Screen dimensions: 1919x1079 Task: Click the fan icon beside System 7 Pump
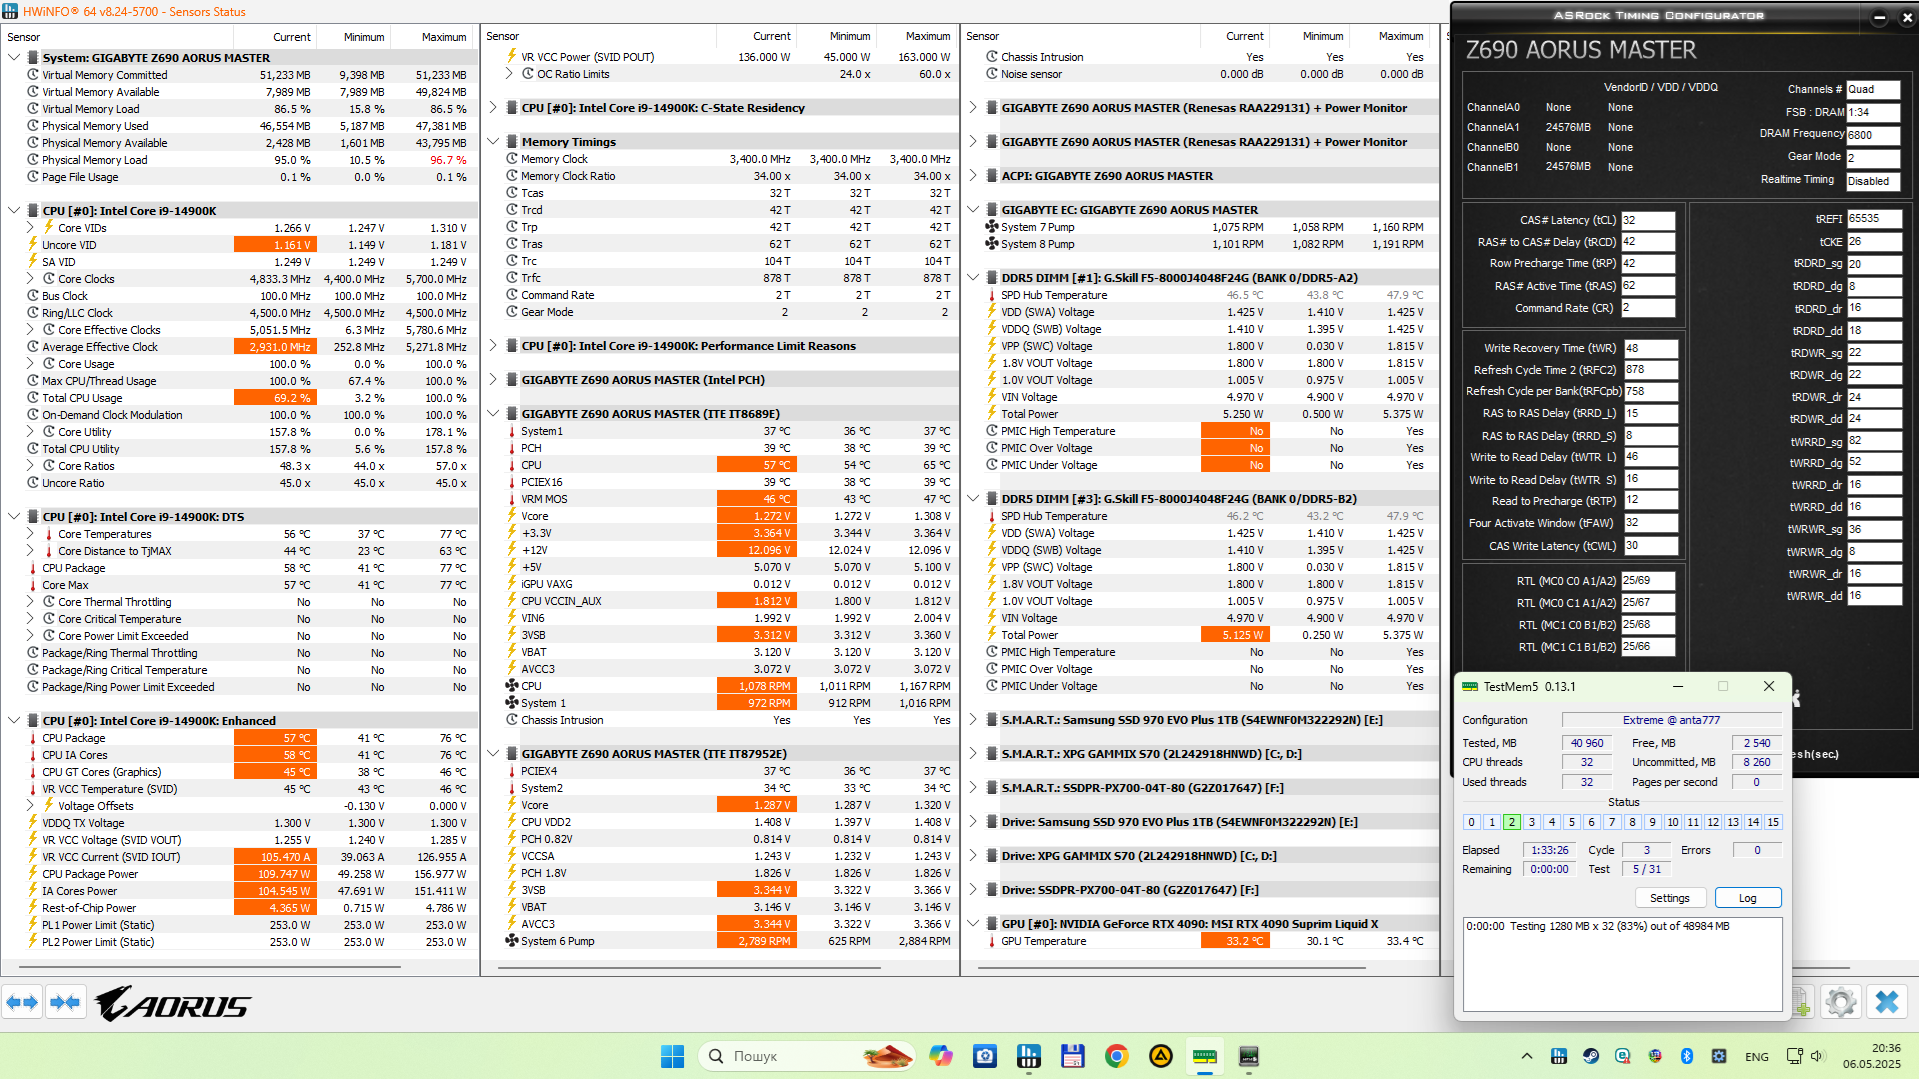click(992, 227)
